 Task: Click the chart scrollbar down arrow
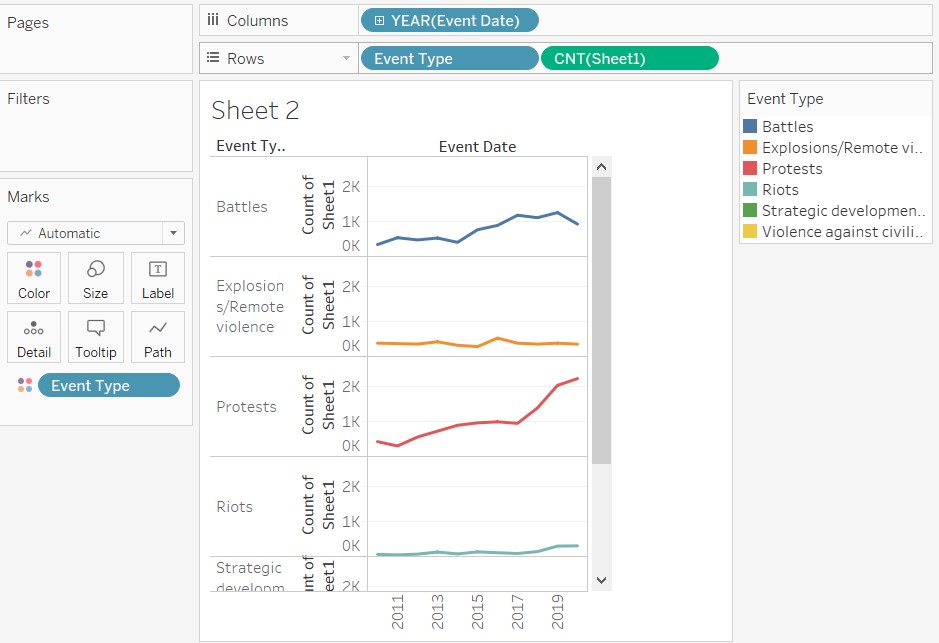(601, 580)
